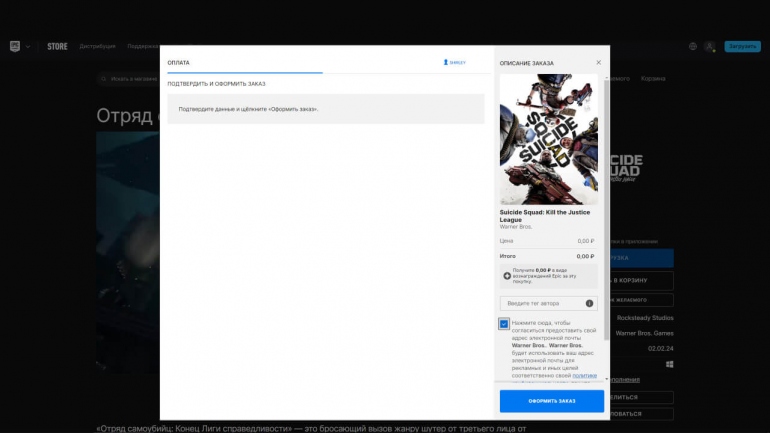
Task: Expand the dropdown arrow beside Epic logo
Action: click(x=28, y=46)
